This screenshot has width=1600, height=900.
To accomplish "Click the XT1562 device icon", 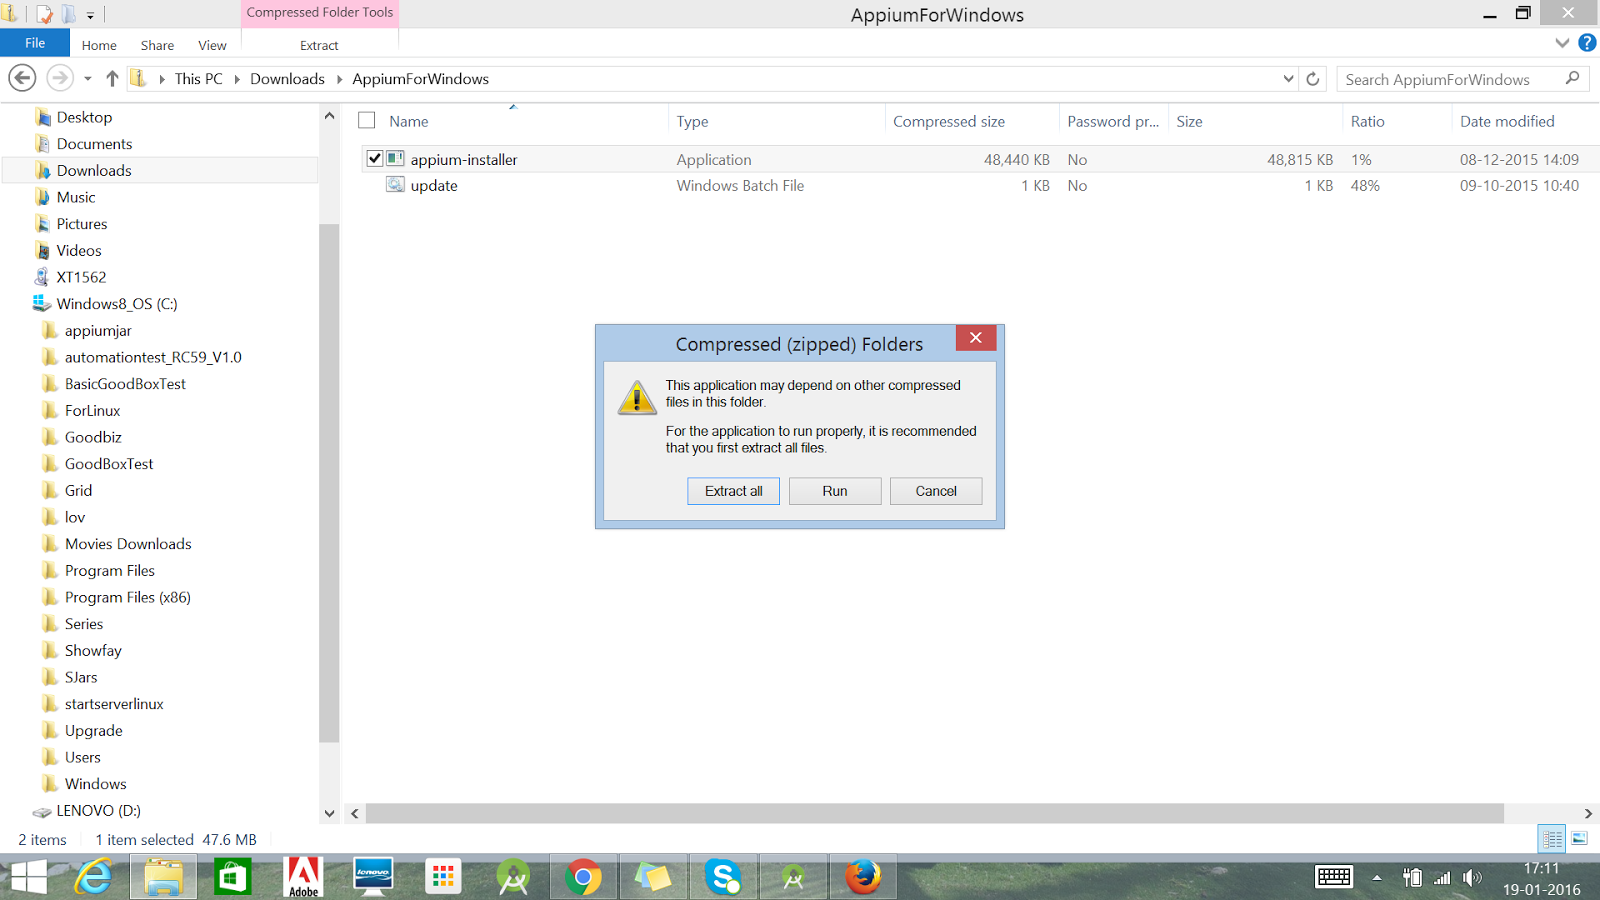I will click(x=42, y=277).
